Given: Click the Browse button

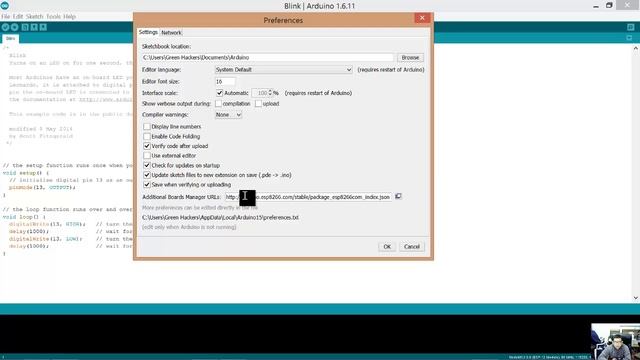Looking at the screenshot, I should pos(410,58).
